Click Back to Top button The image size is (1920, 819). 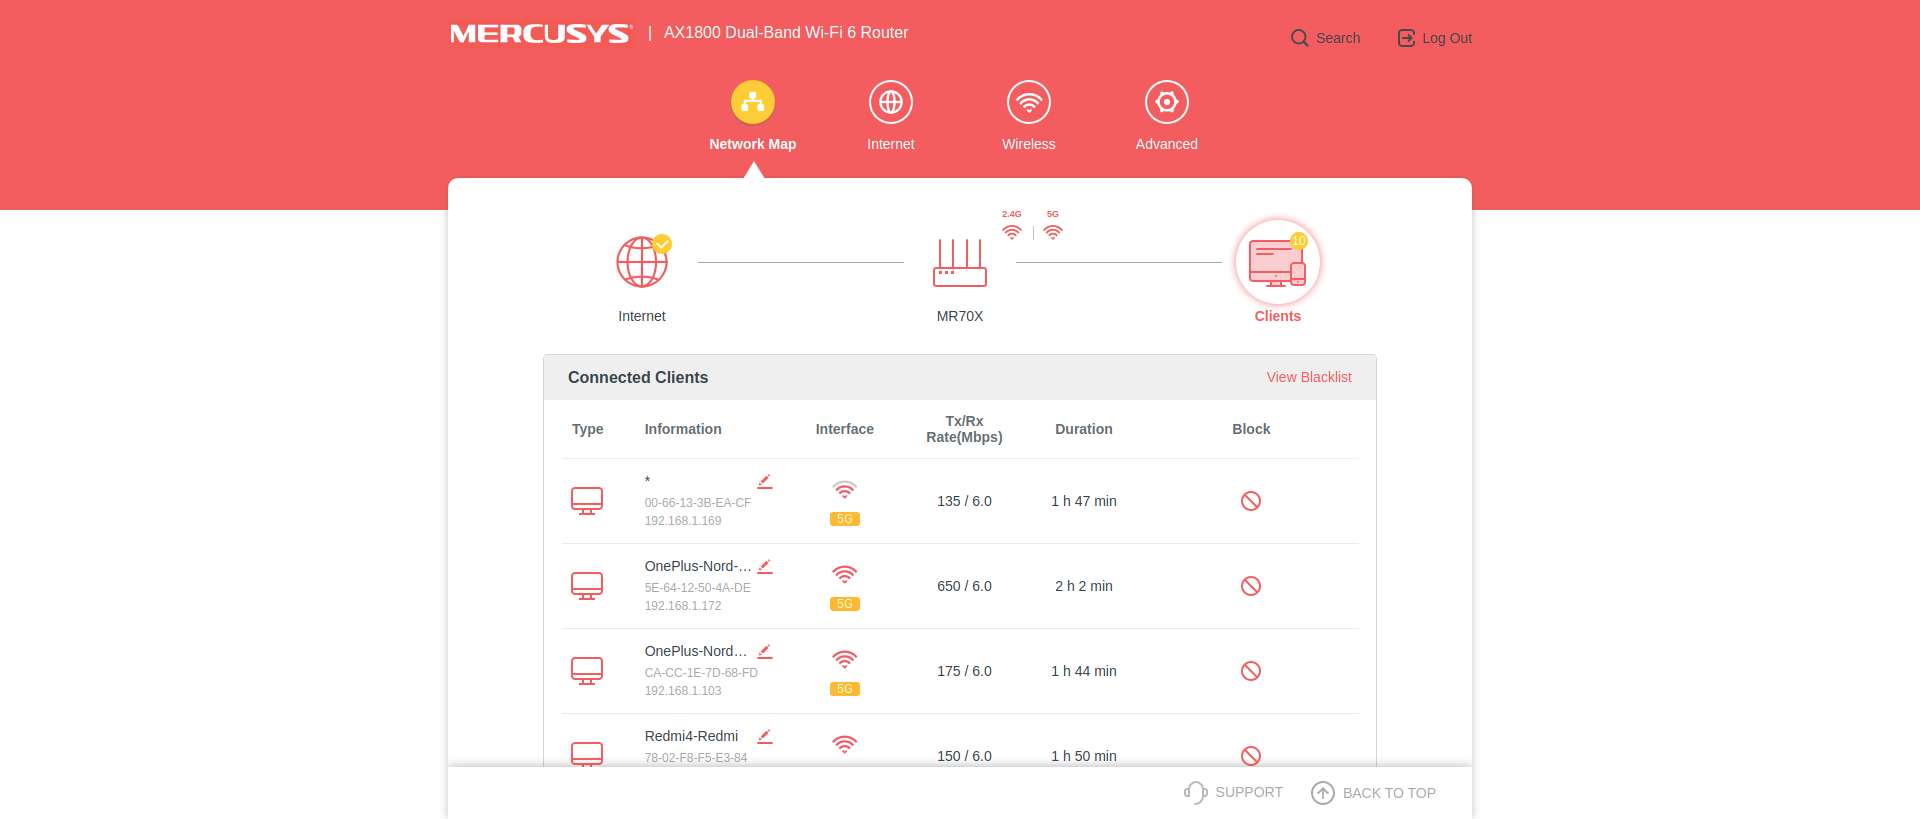coord(1373,793)
